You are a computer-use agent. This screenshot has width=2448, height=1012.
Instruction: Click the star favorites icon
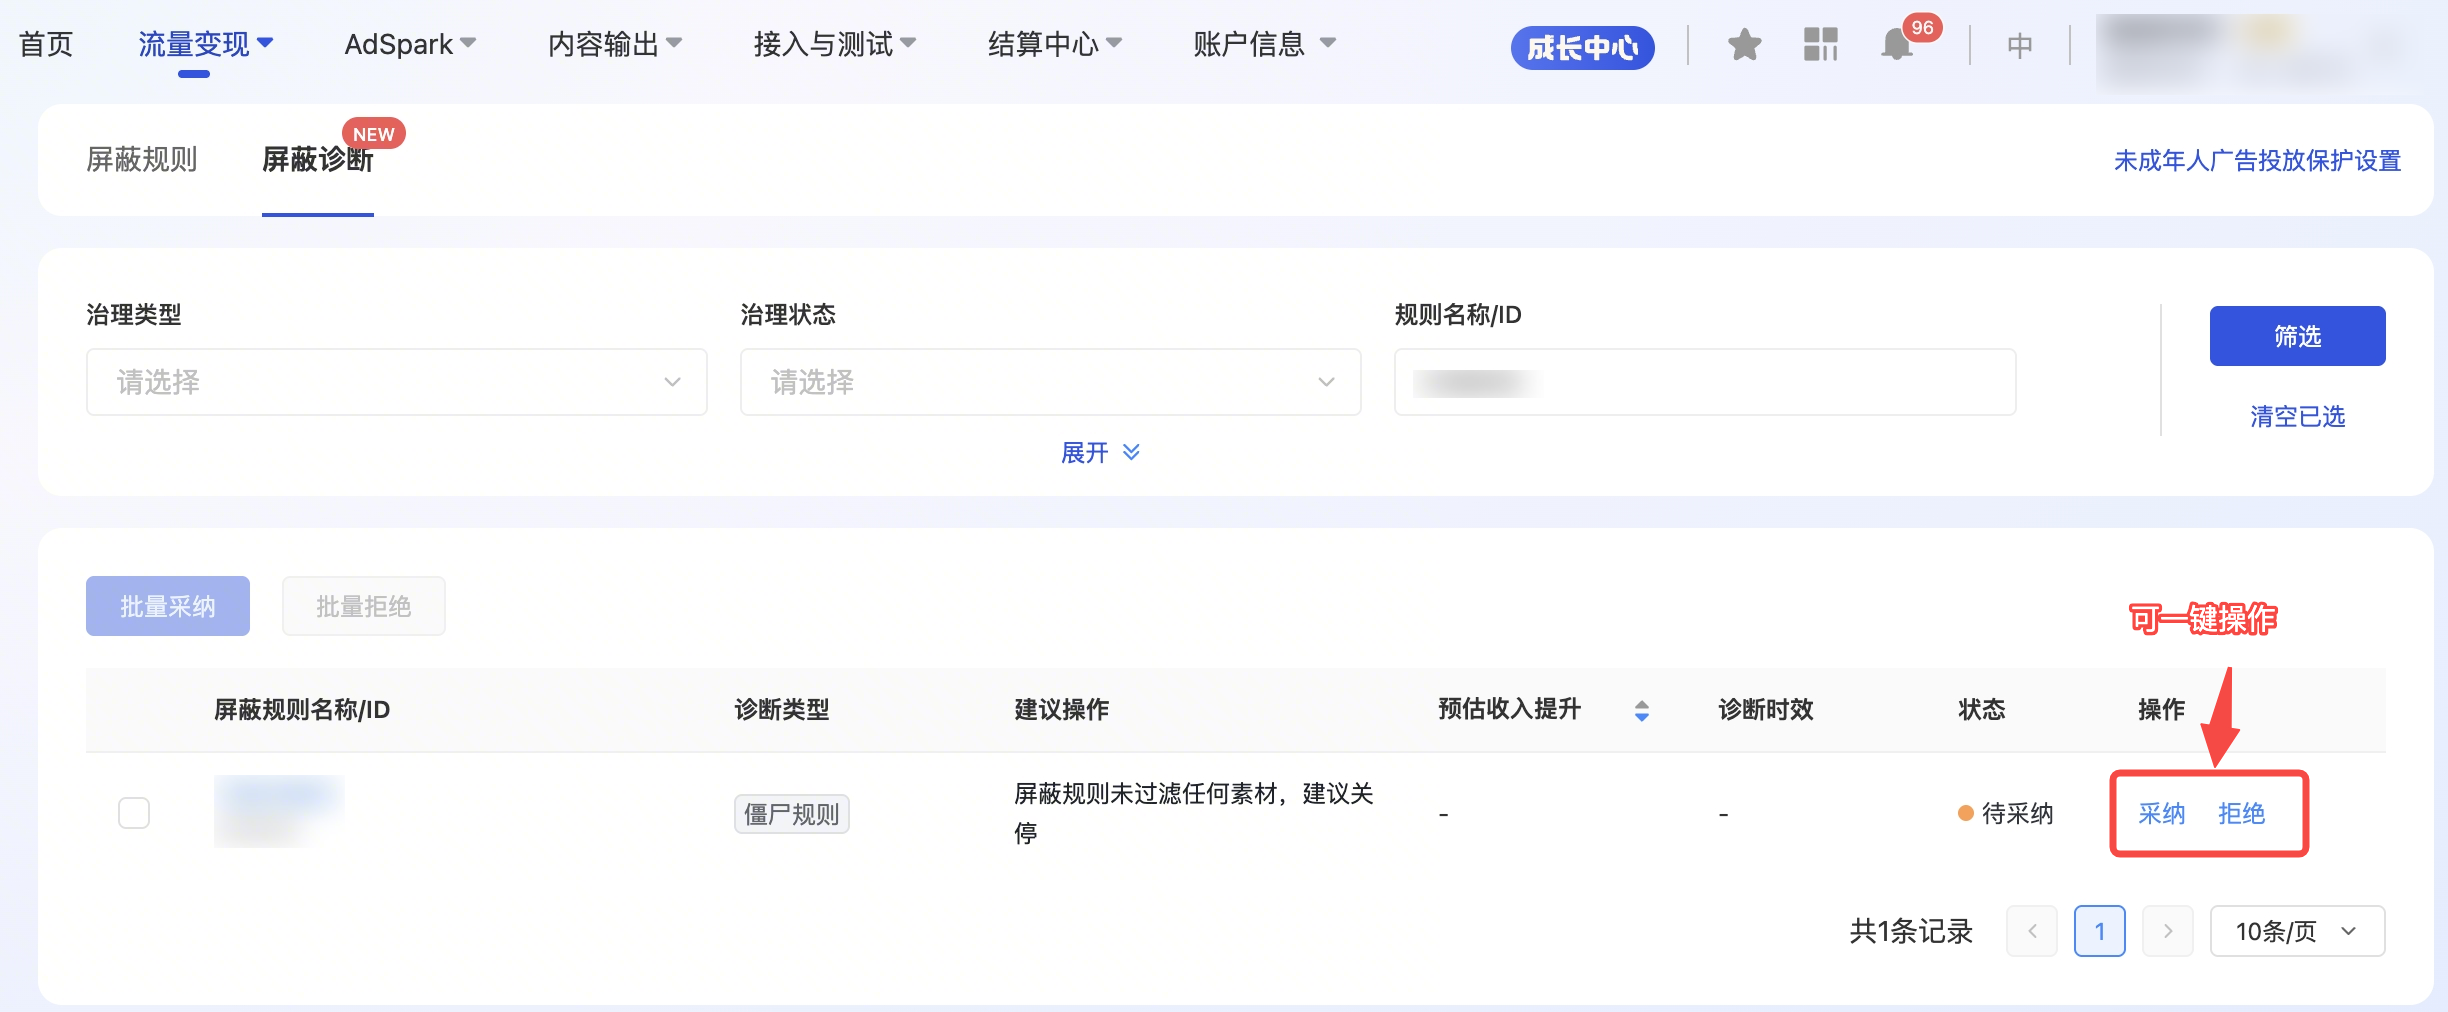coord(1744,45)
